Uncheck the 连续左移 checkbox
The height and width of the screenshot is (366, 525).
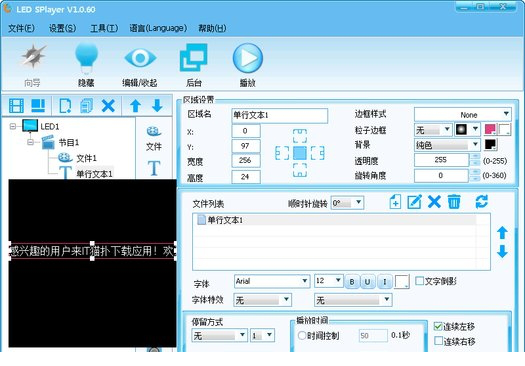click(438, 326)
